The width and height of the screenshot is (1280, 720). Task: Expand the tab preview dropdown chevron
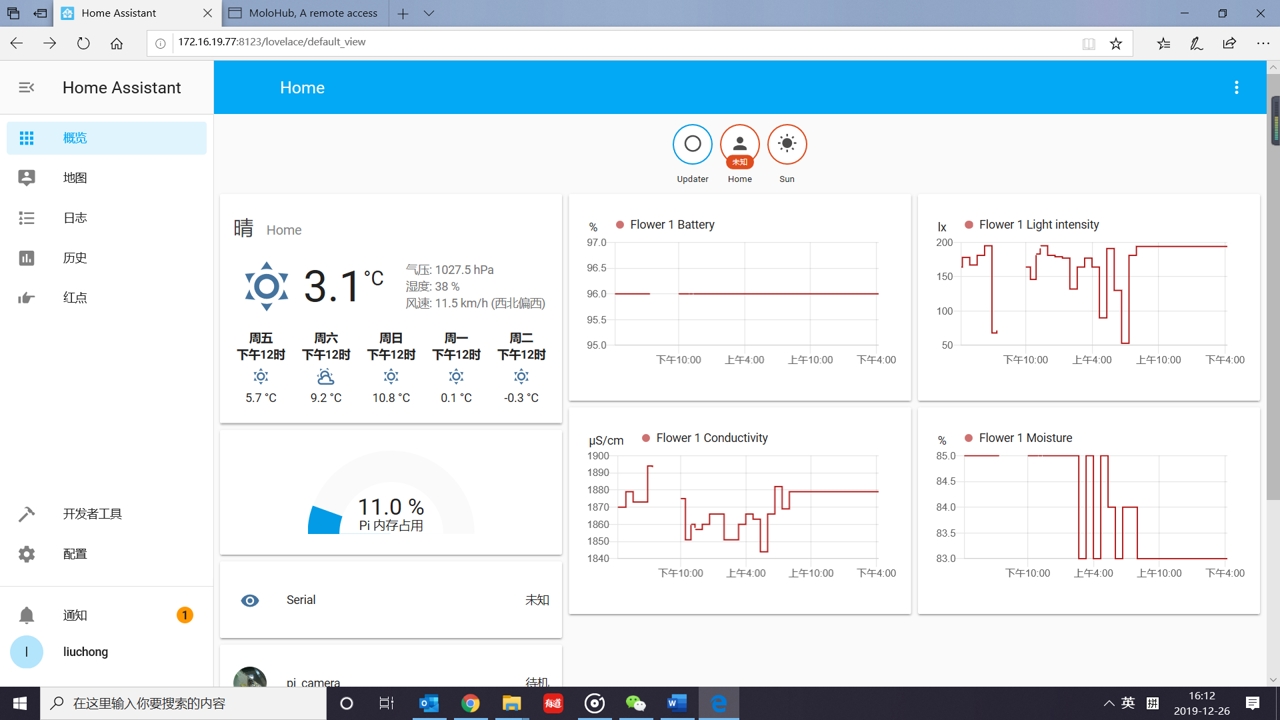(x=429, y=14)
